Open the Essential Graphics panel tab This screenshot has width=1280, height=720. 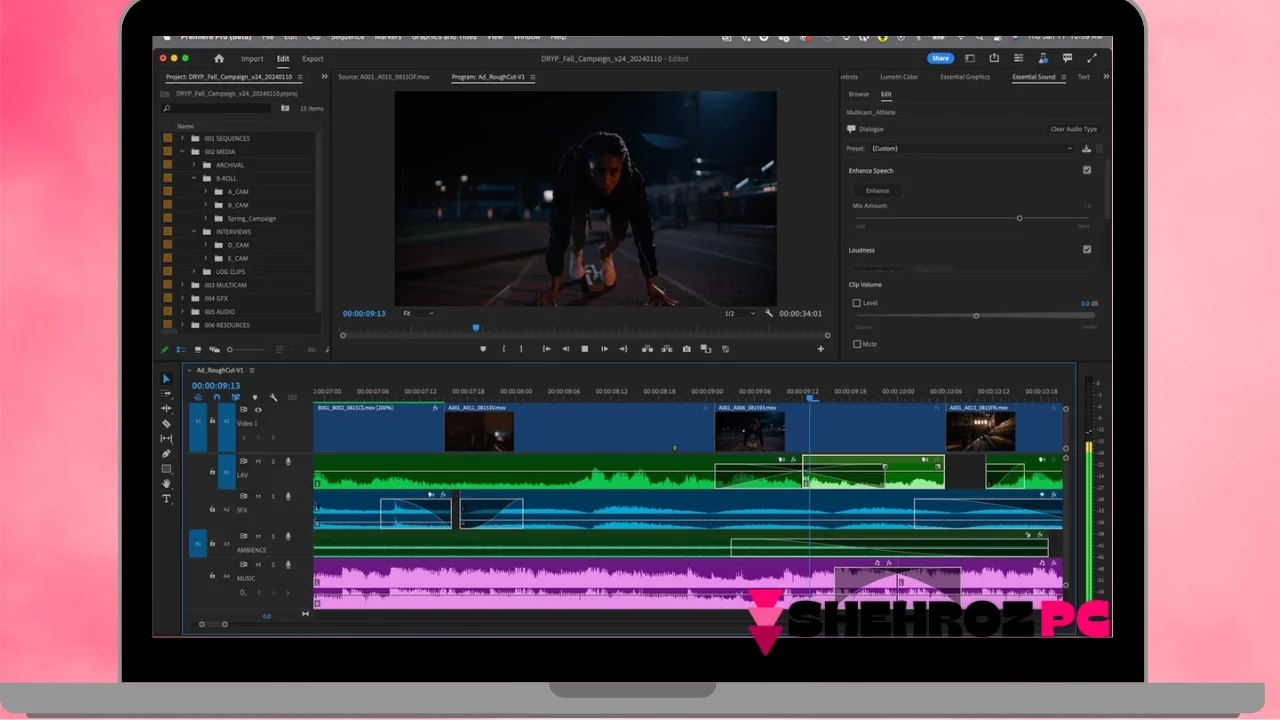click(x=965, y=77)
